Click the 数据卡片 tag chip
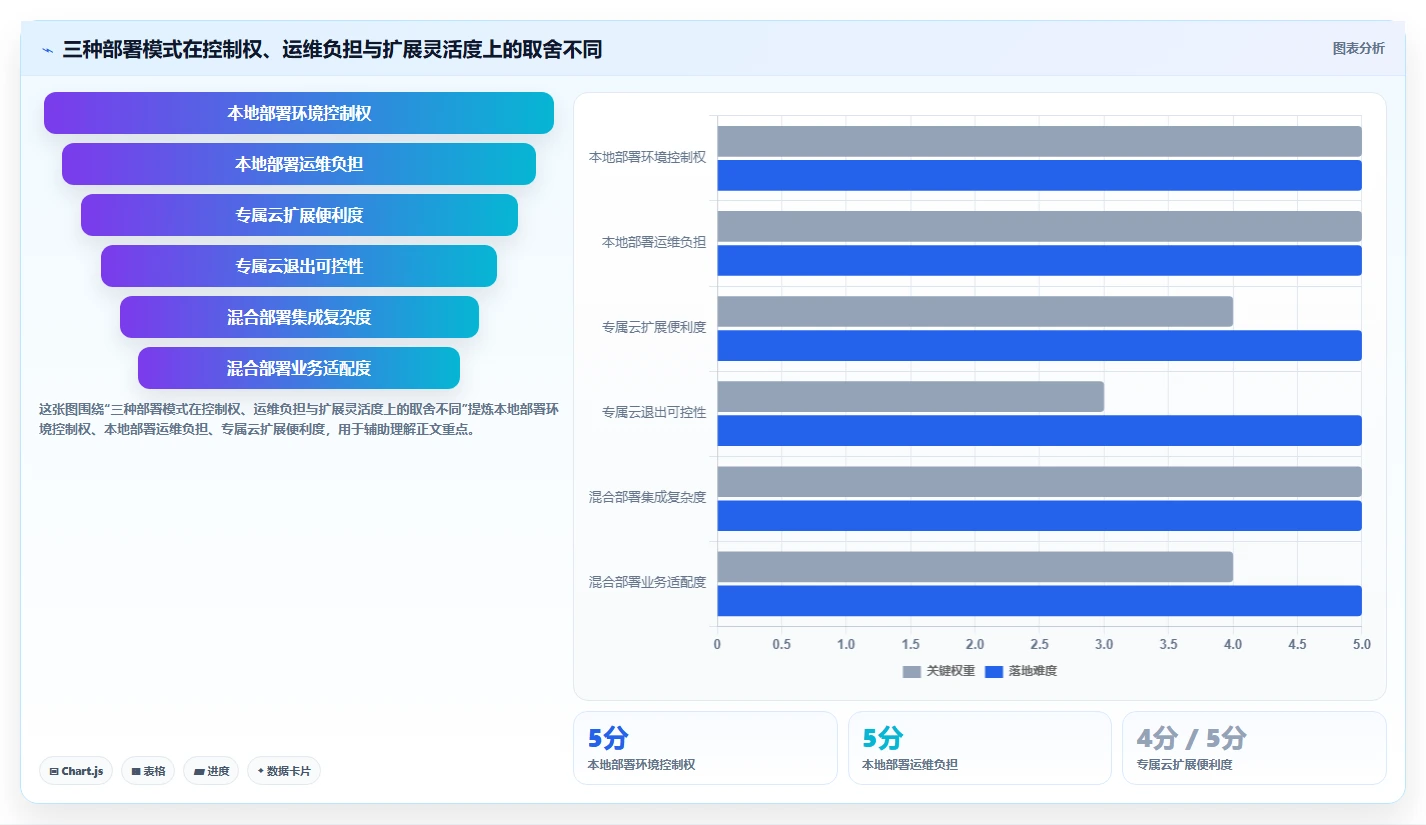This screenshot has width=1426, height=825. 284,771
